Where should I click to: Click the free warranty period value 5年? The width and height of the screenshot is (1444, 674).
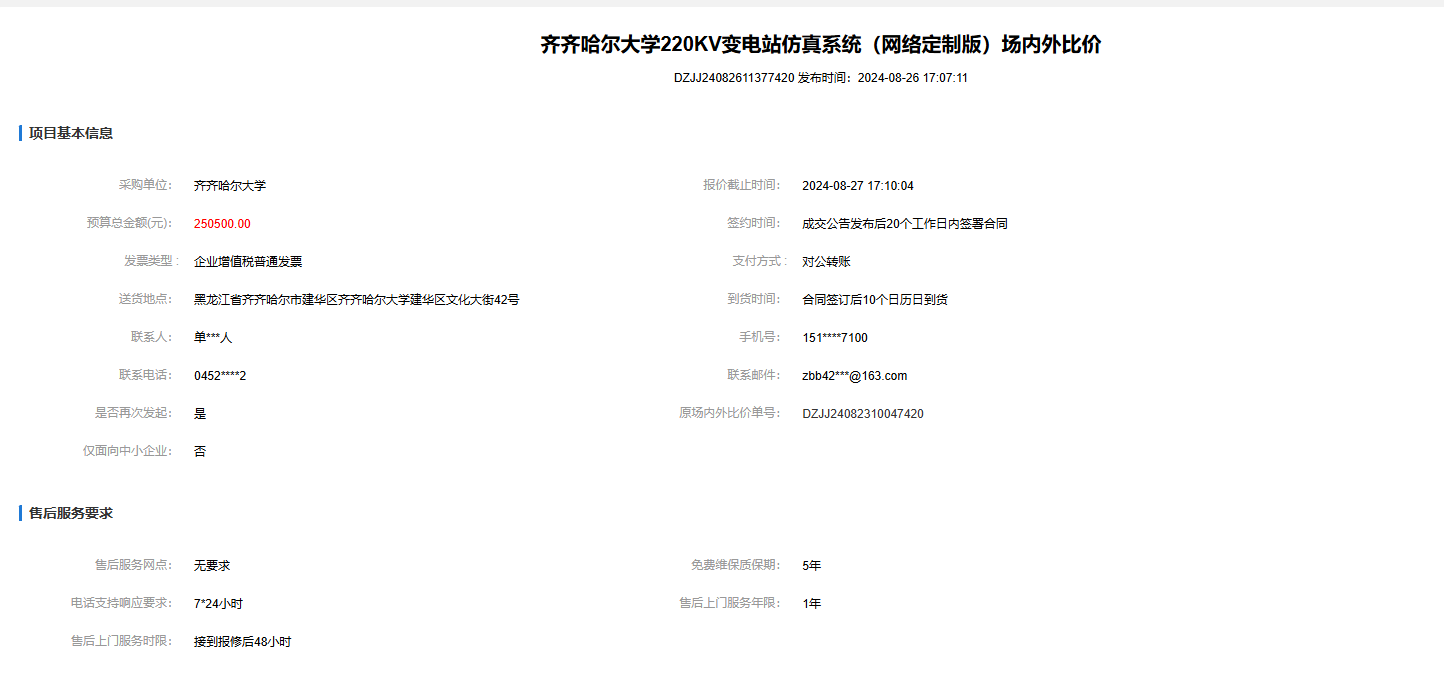coord(811,566)
